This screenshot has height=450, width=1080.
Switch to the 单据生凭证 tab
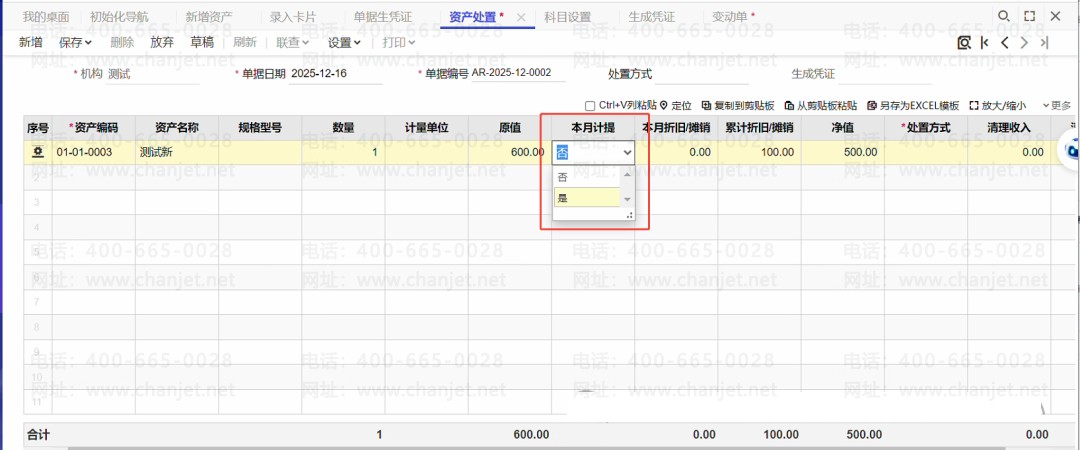coord(383,17)
